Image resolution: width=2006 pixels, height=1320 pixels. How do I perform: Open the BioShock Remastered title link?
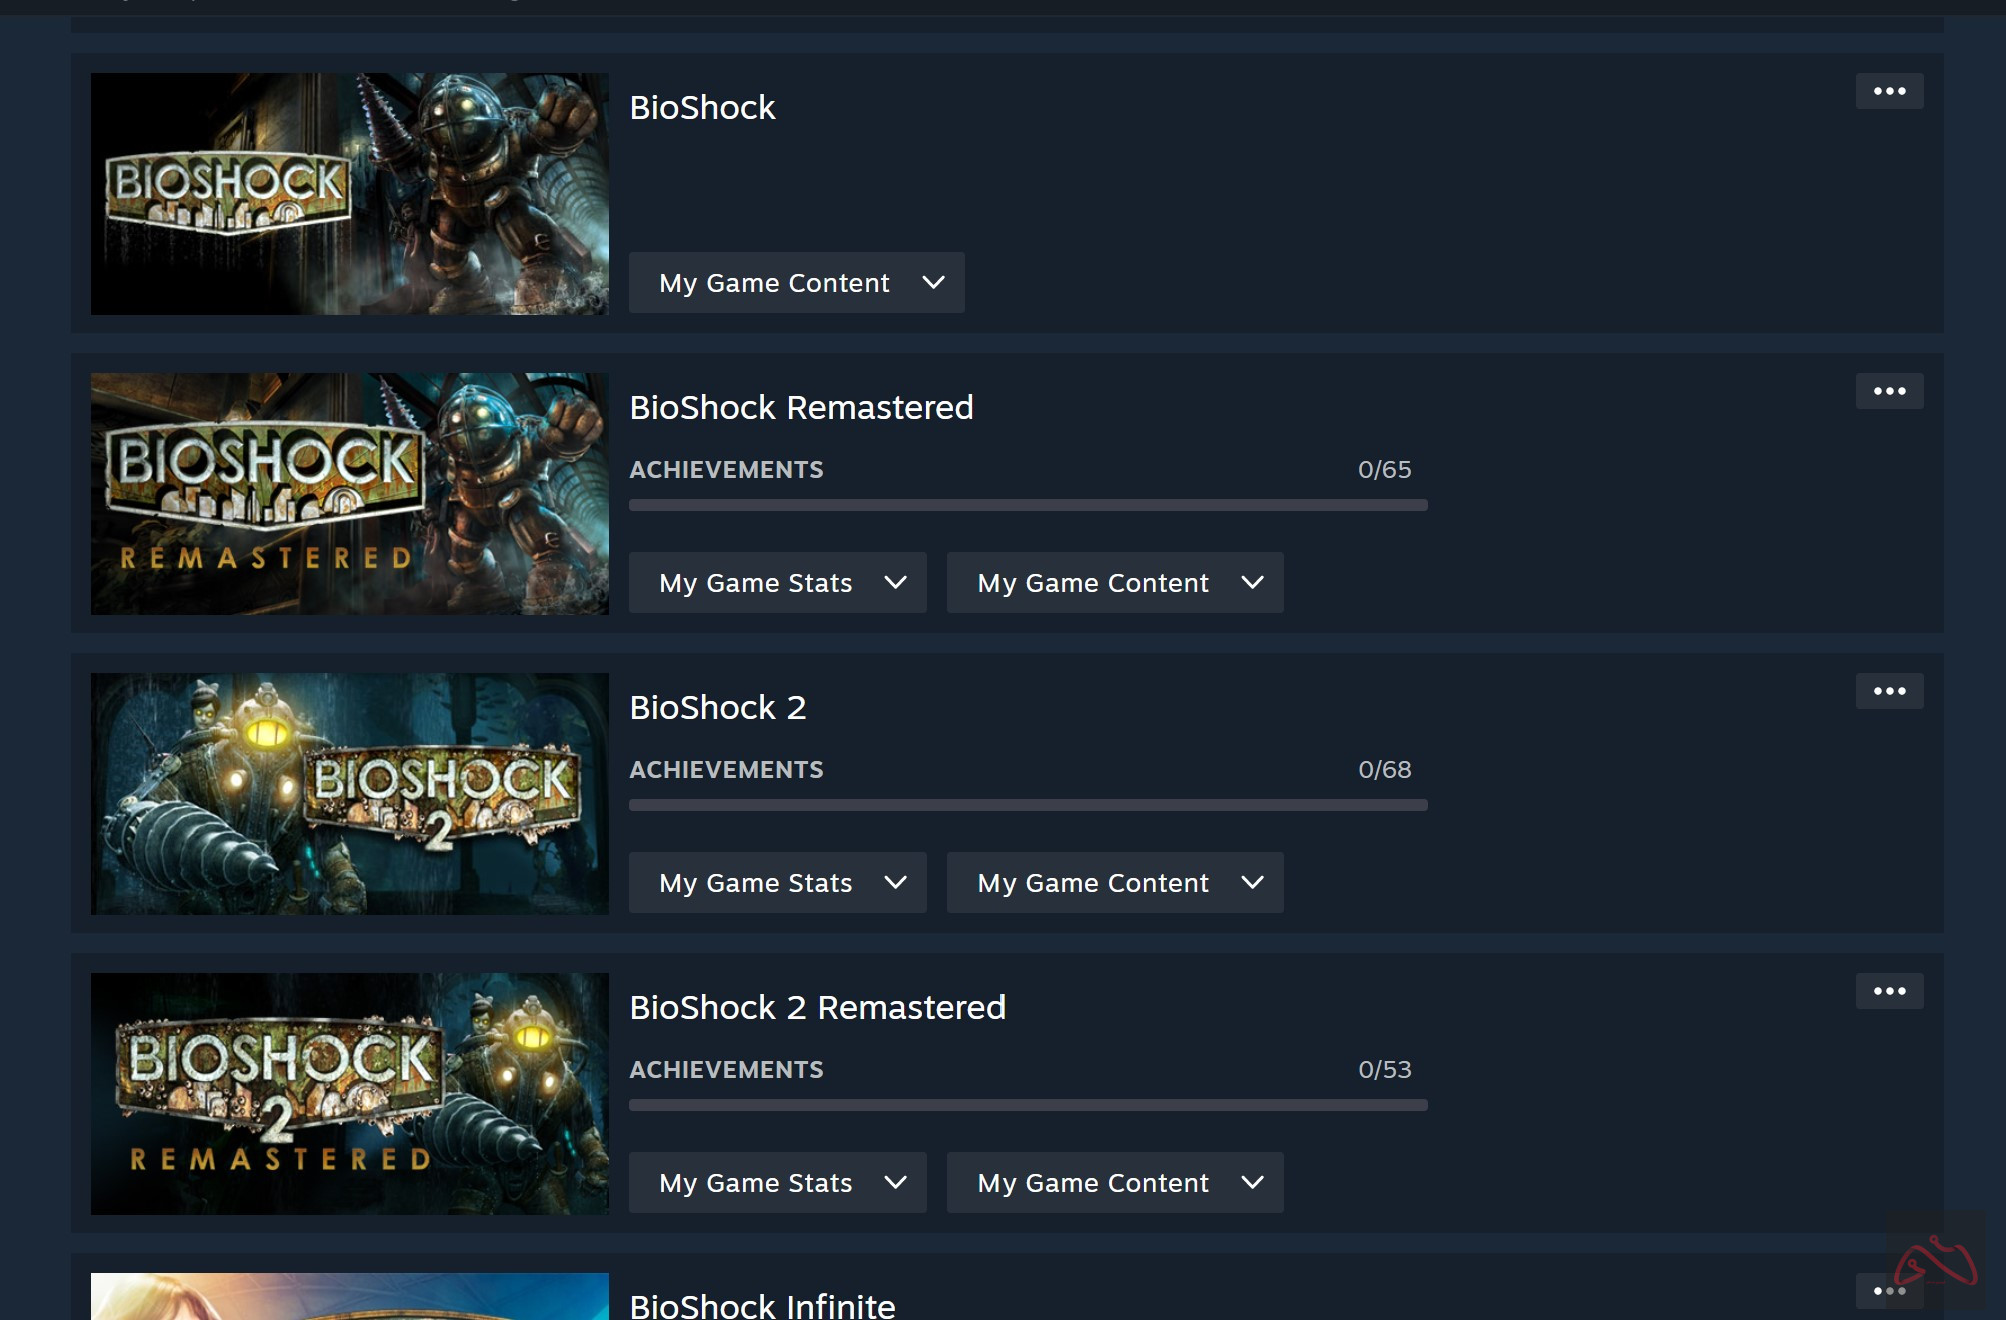800,408
